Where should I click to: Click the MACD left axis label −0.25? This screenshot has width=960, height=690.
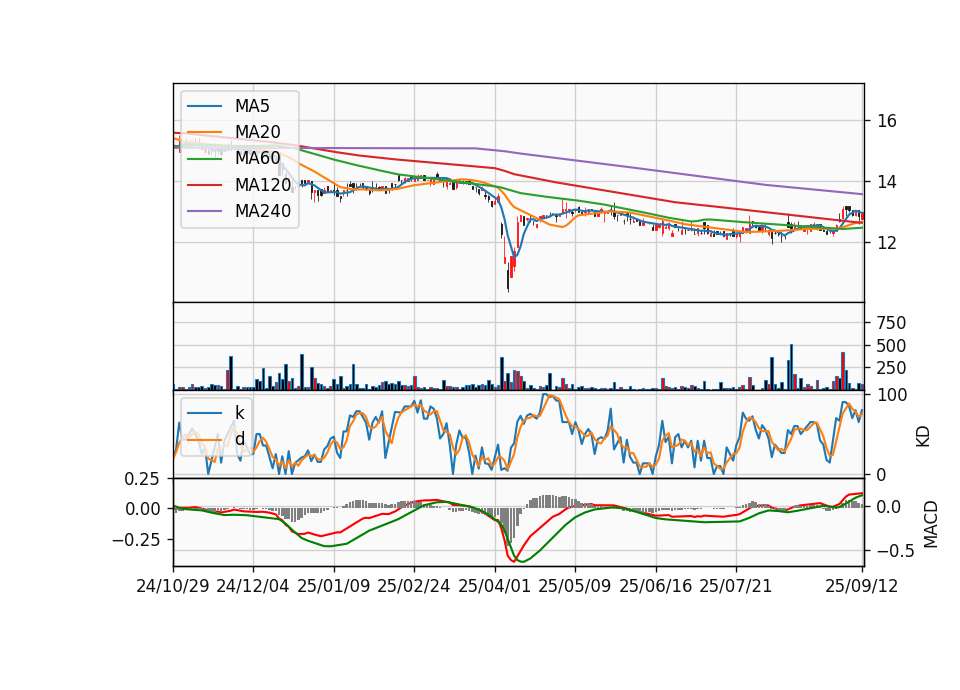pos(136,540)
